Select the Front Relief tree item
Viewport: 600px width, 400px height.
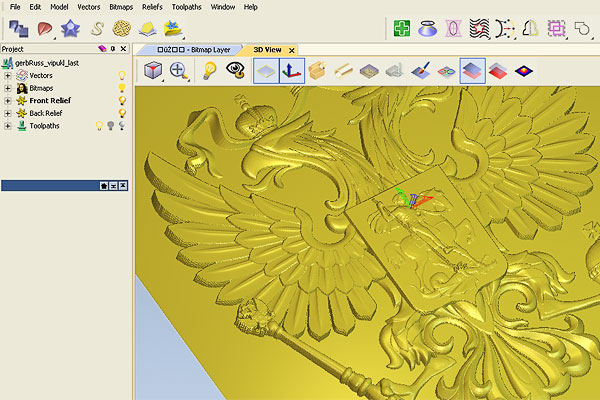point(50,101)
